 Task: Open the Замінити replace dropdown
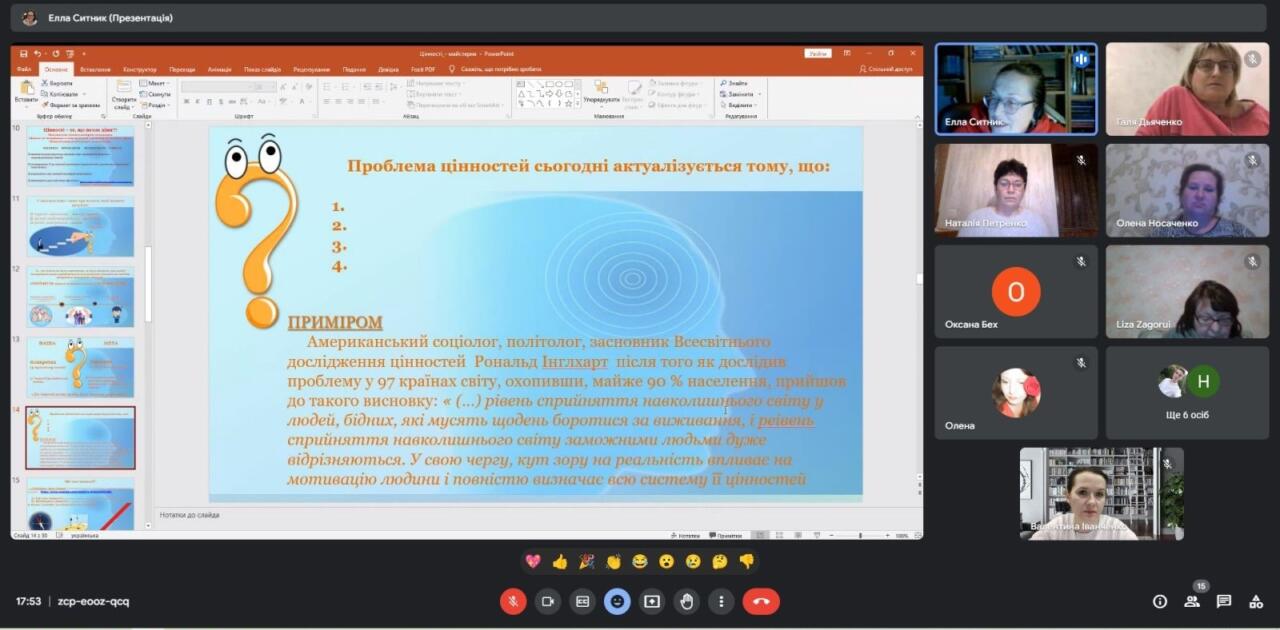point(740,94)
